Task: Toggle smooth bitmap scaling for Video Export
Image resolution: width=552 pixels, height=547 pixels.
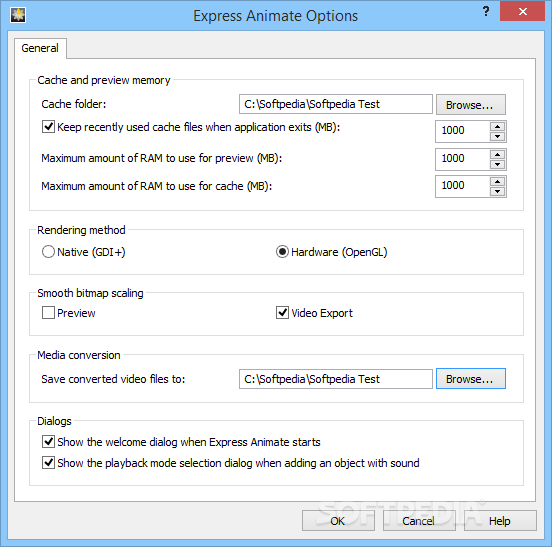Action: tap(282, 313)
